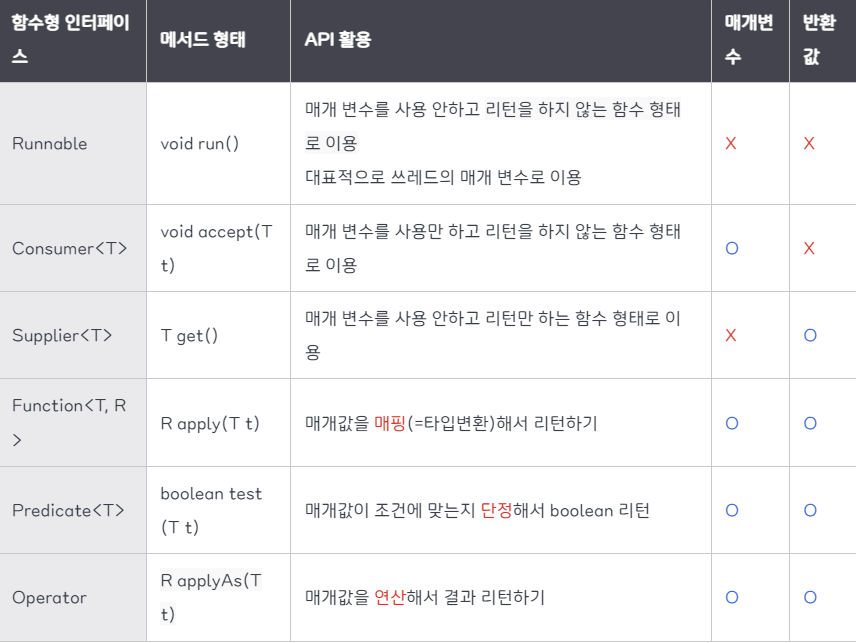Click the blue O under 반환값 for Supplier<T>
The height and width of the screenshot is (643, 856).
pos(810,335)
